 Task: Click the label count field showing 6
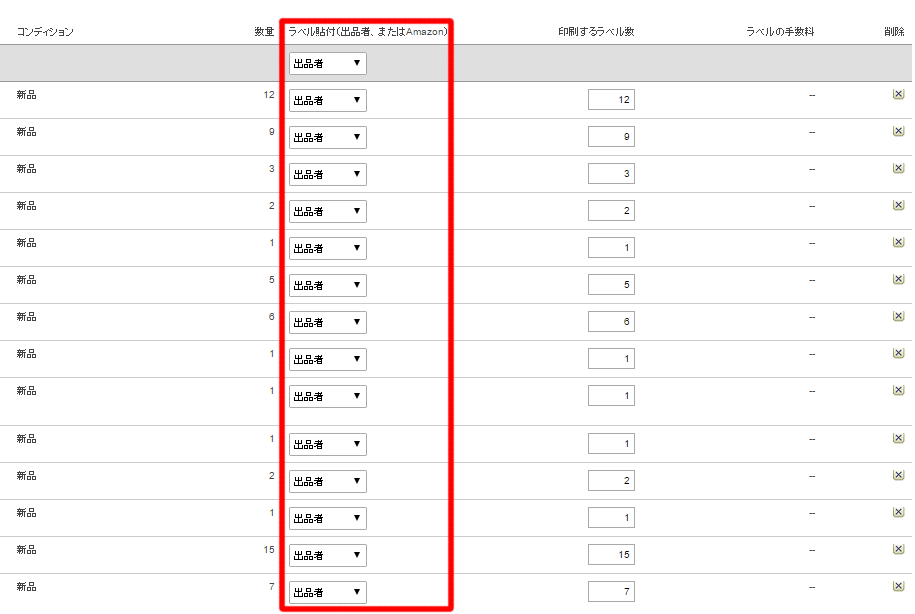[x=611, y=322]
